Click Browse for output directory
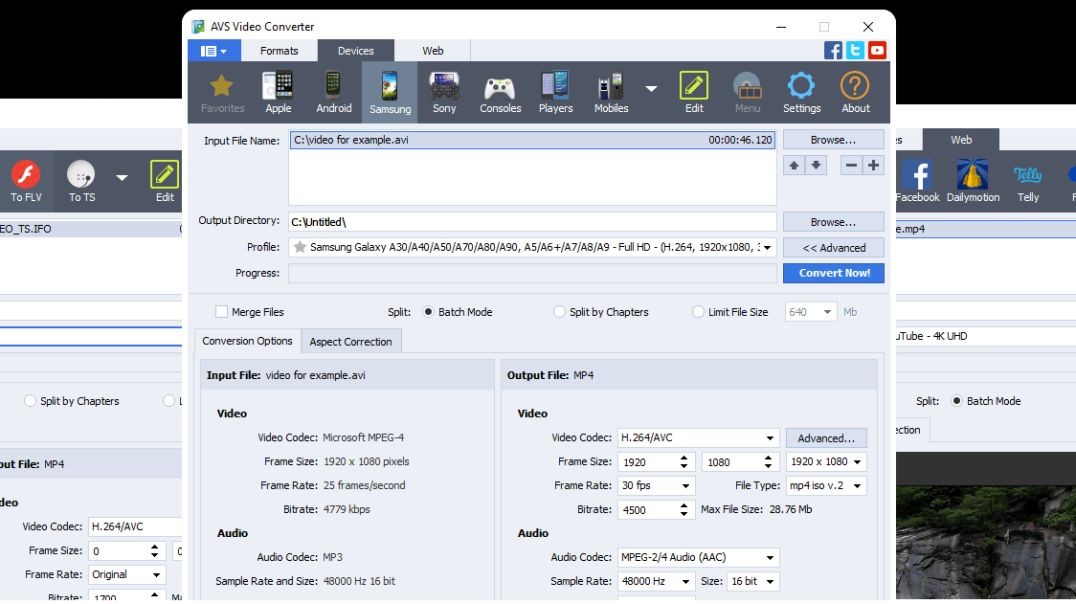 [833, 222]
